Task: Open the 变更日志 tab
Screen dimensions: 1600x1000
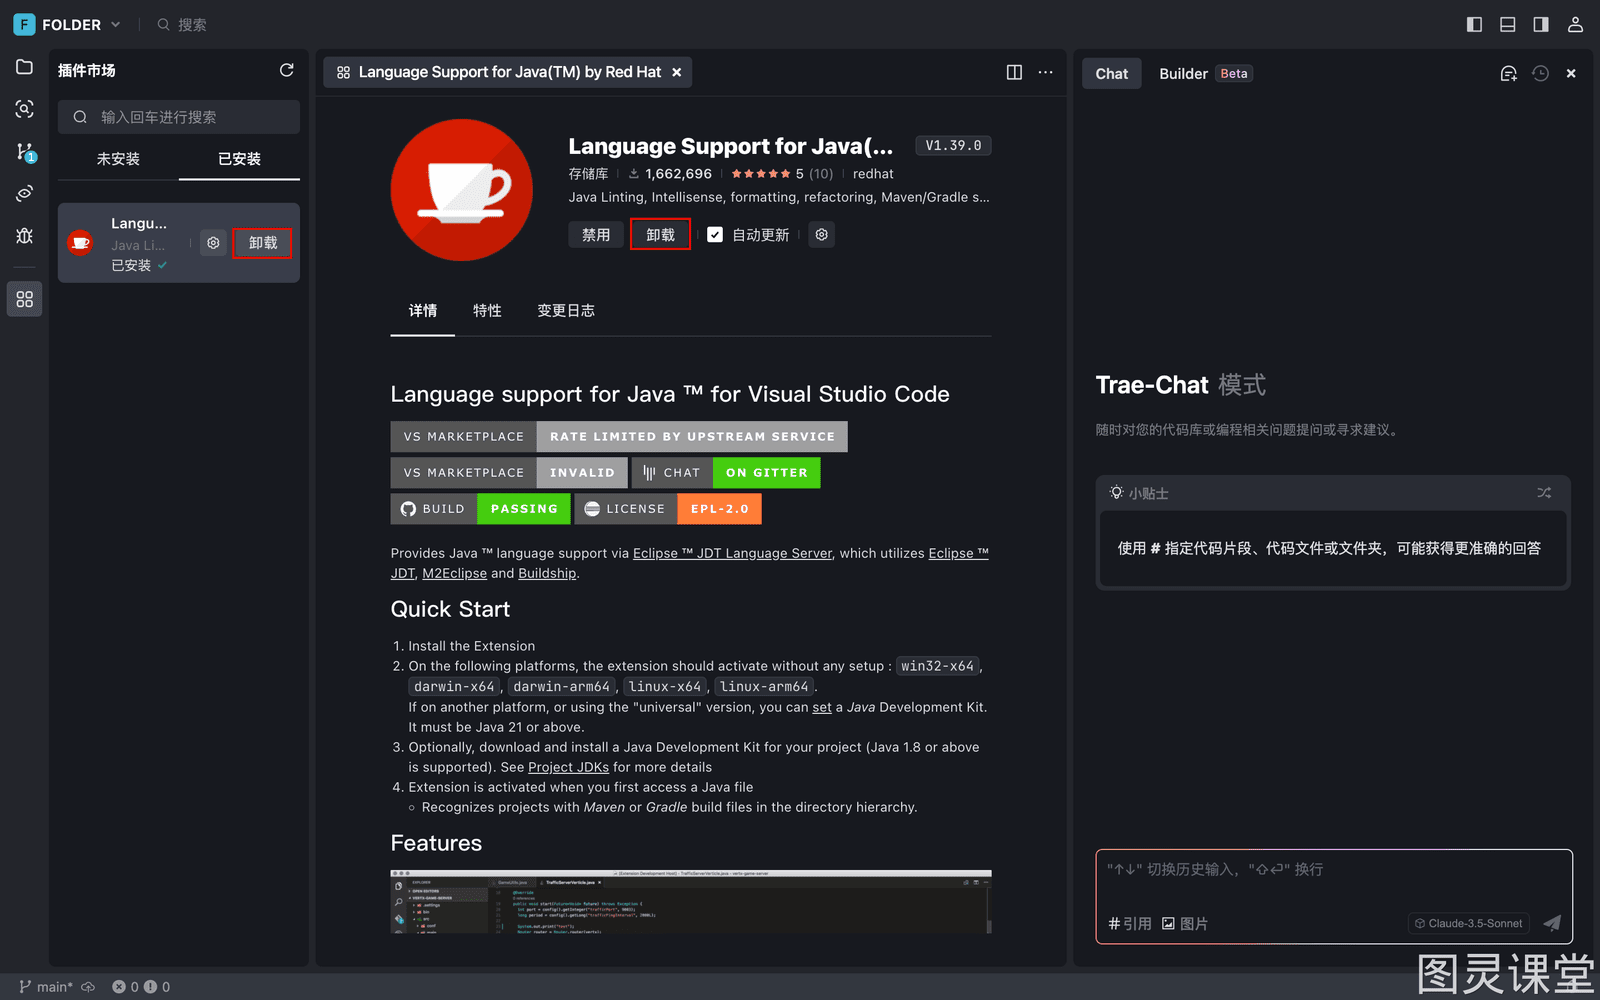Action: click(x=566, y=311)
